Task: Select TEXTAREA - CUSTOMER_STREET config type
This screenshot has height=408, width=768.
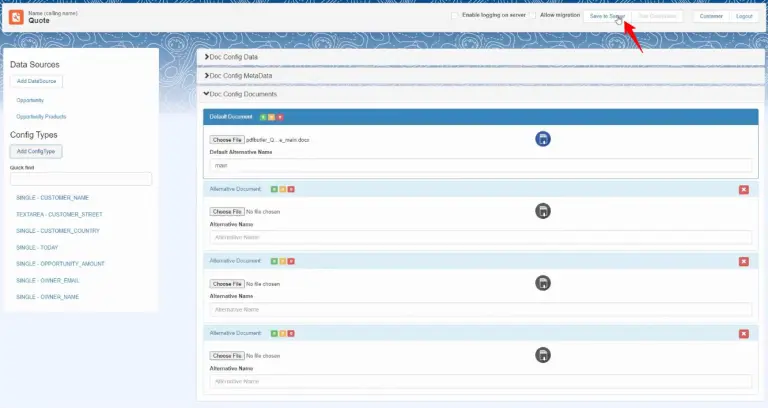Action: (59, 215)
